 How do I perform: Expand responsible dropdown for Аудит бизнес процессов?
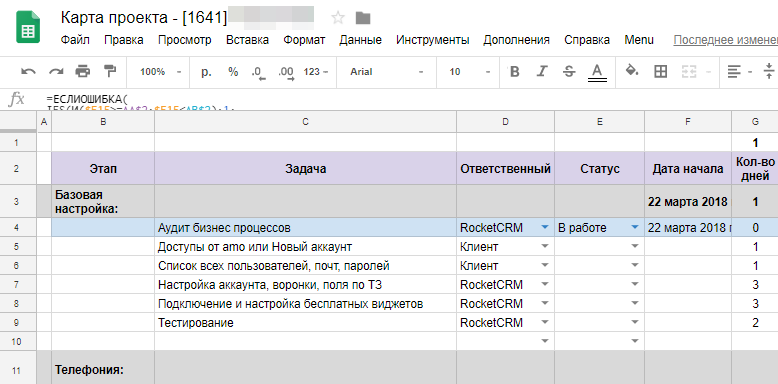(545, 228)
